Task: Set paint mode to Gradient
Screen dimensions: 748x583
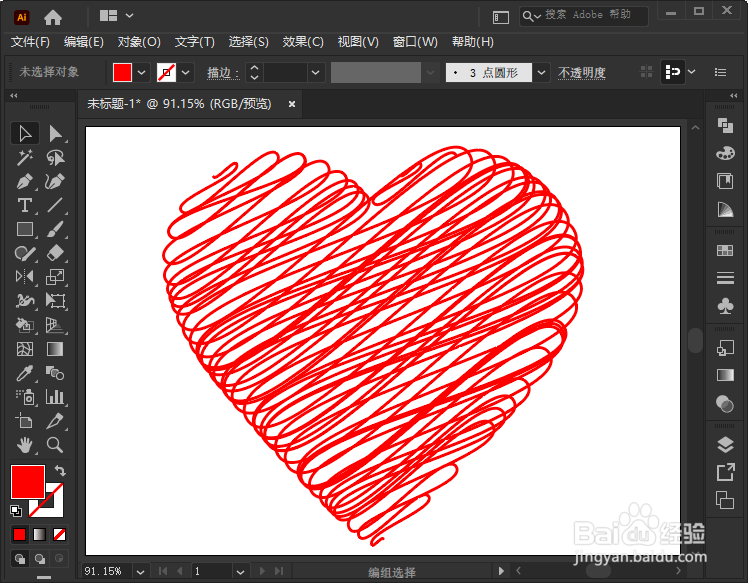Action: (x=40, y=535)
